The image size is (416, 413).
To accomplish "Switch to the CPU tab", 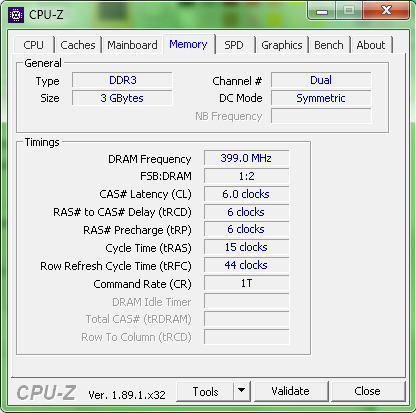I will [x=34, y=45].
